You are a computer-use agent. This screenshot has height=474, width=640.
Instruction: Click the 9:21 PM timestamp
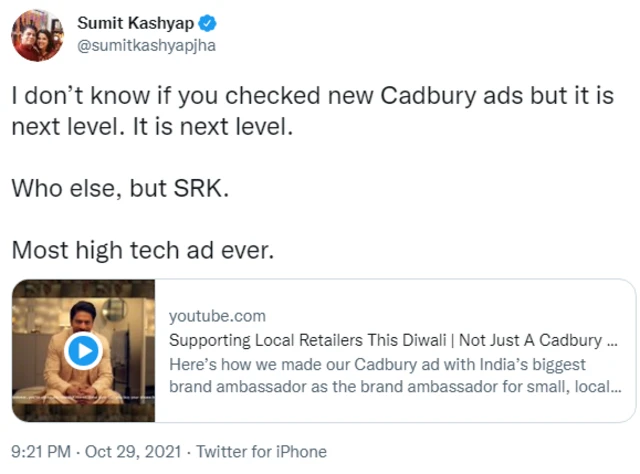coord(40,452)
